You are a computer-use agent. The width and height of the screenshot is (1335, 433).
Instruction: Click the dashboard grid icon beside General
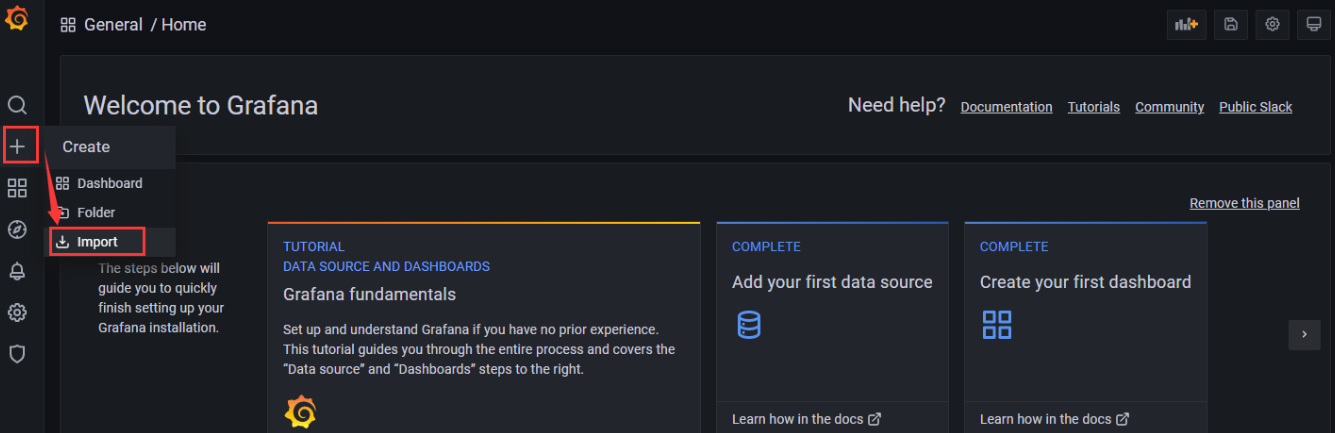point(68,25)
